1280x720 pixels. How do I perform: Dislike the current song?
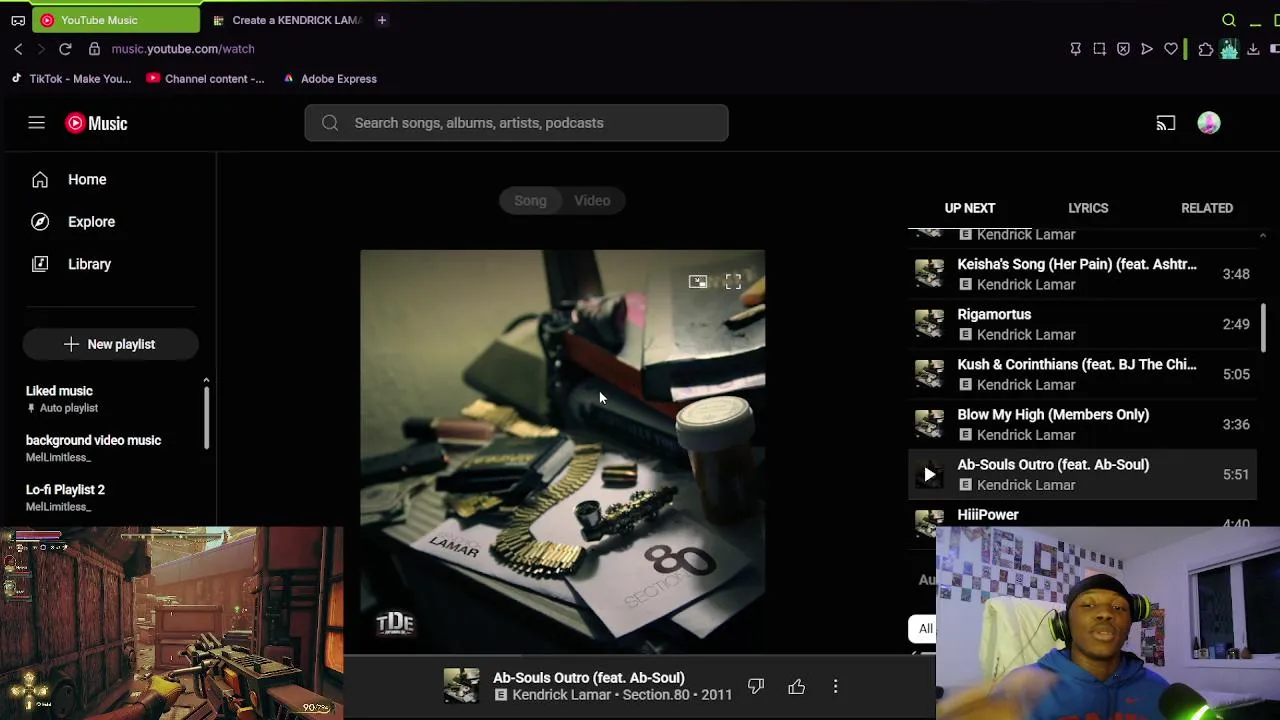click(x=756, y=687)
